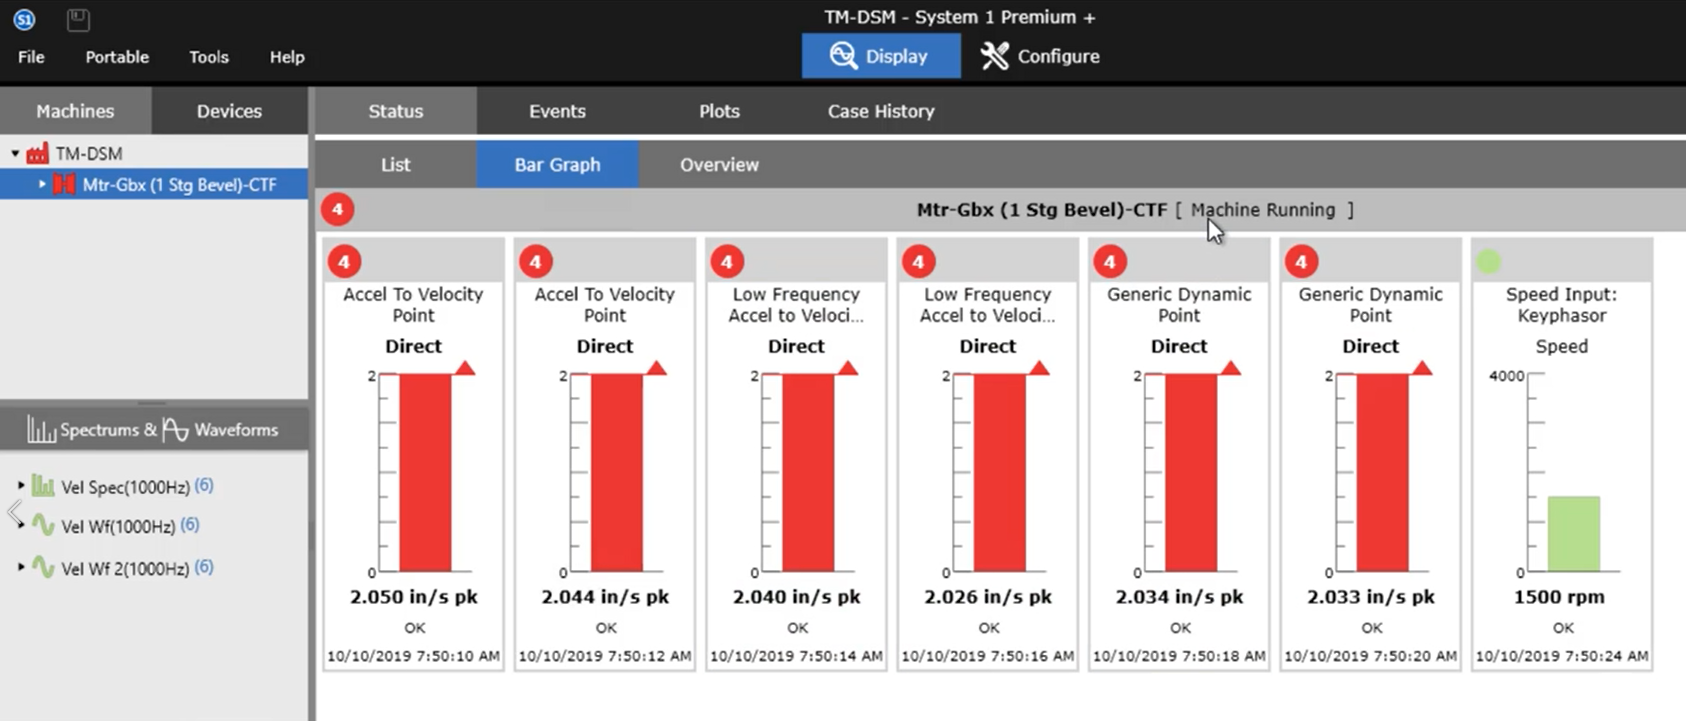Open the File menu
Viewport: 1686px width, 721px height.
click(x=31, y=57)
